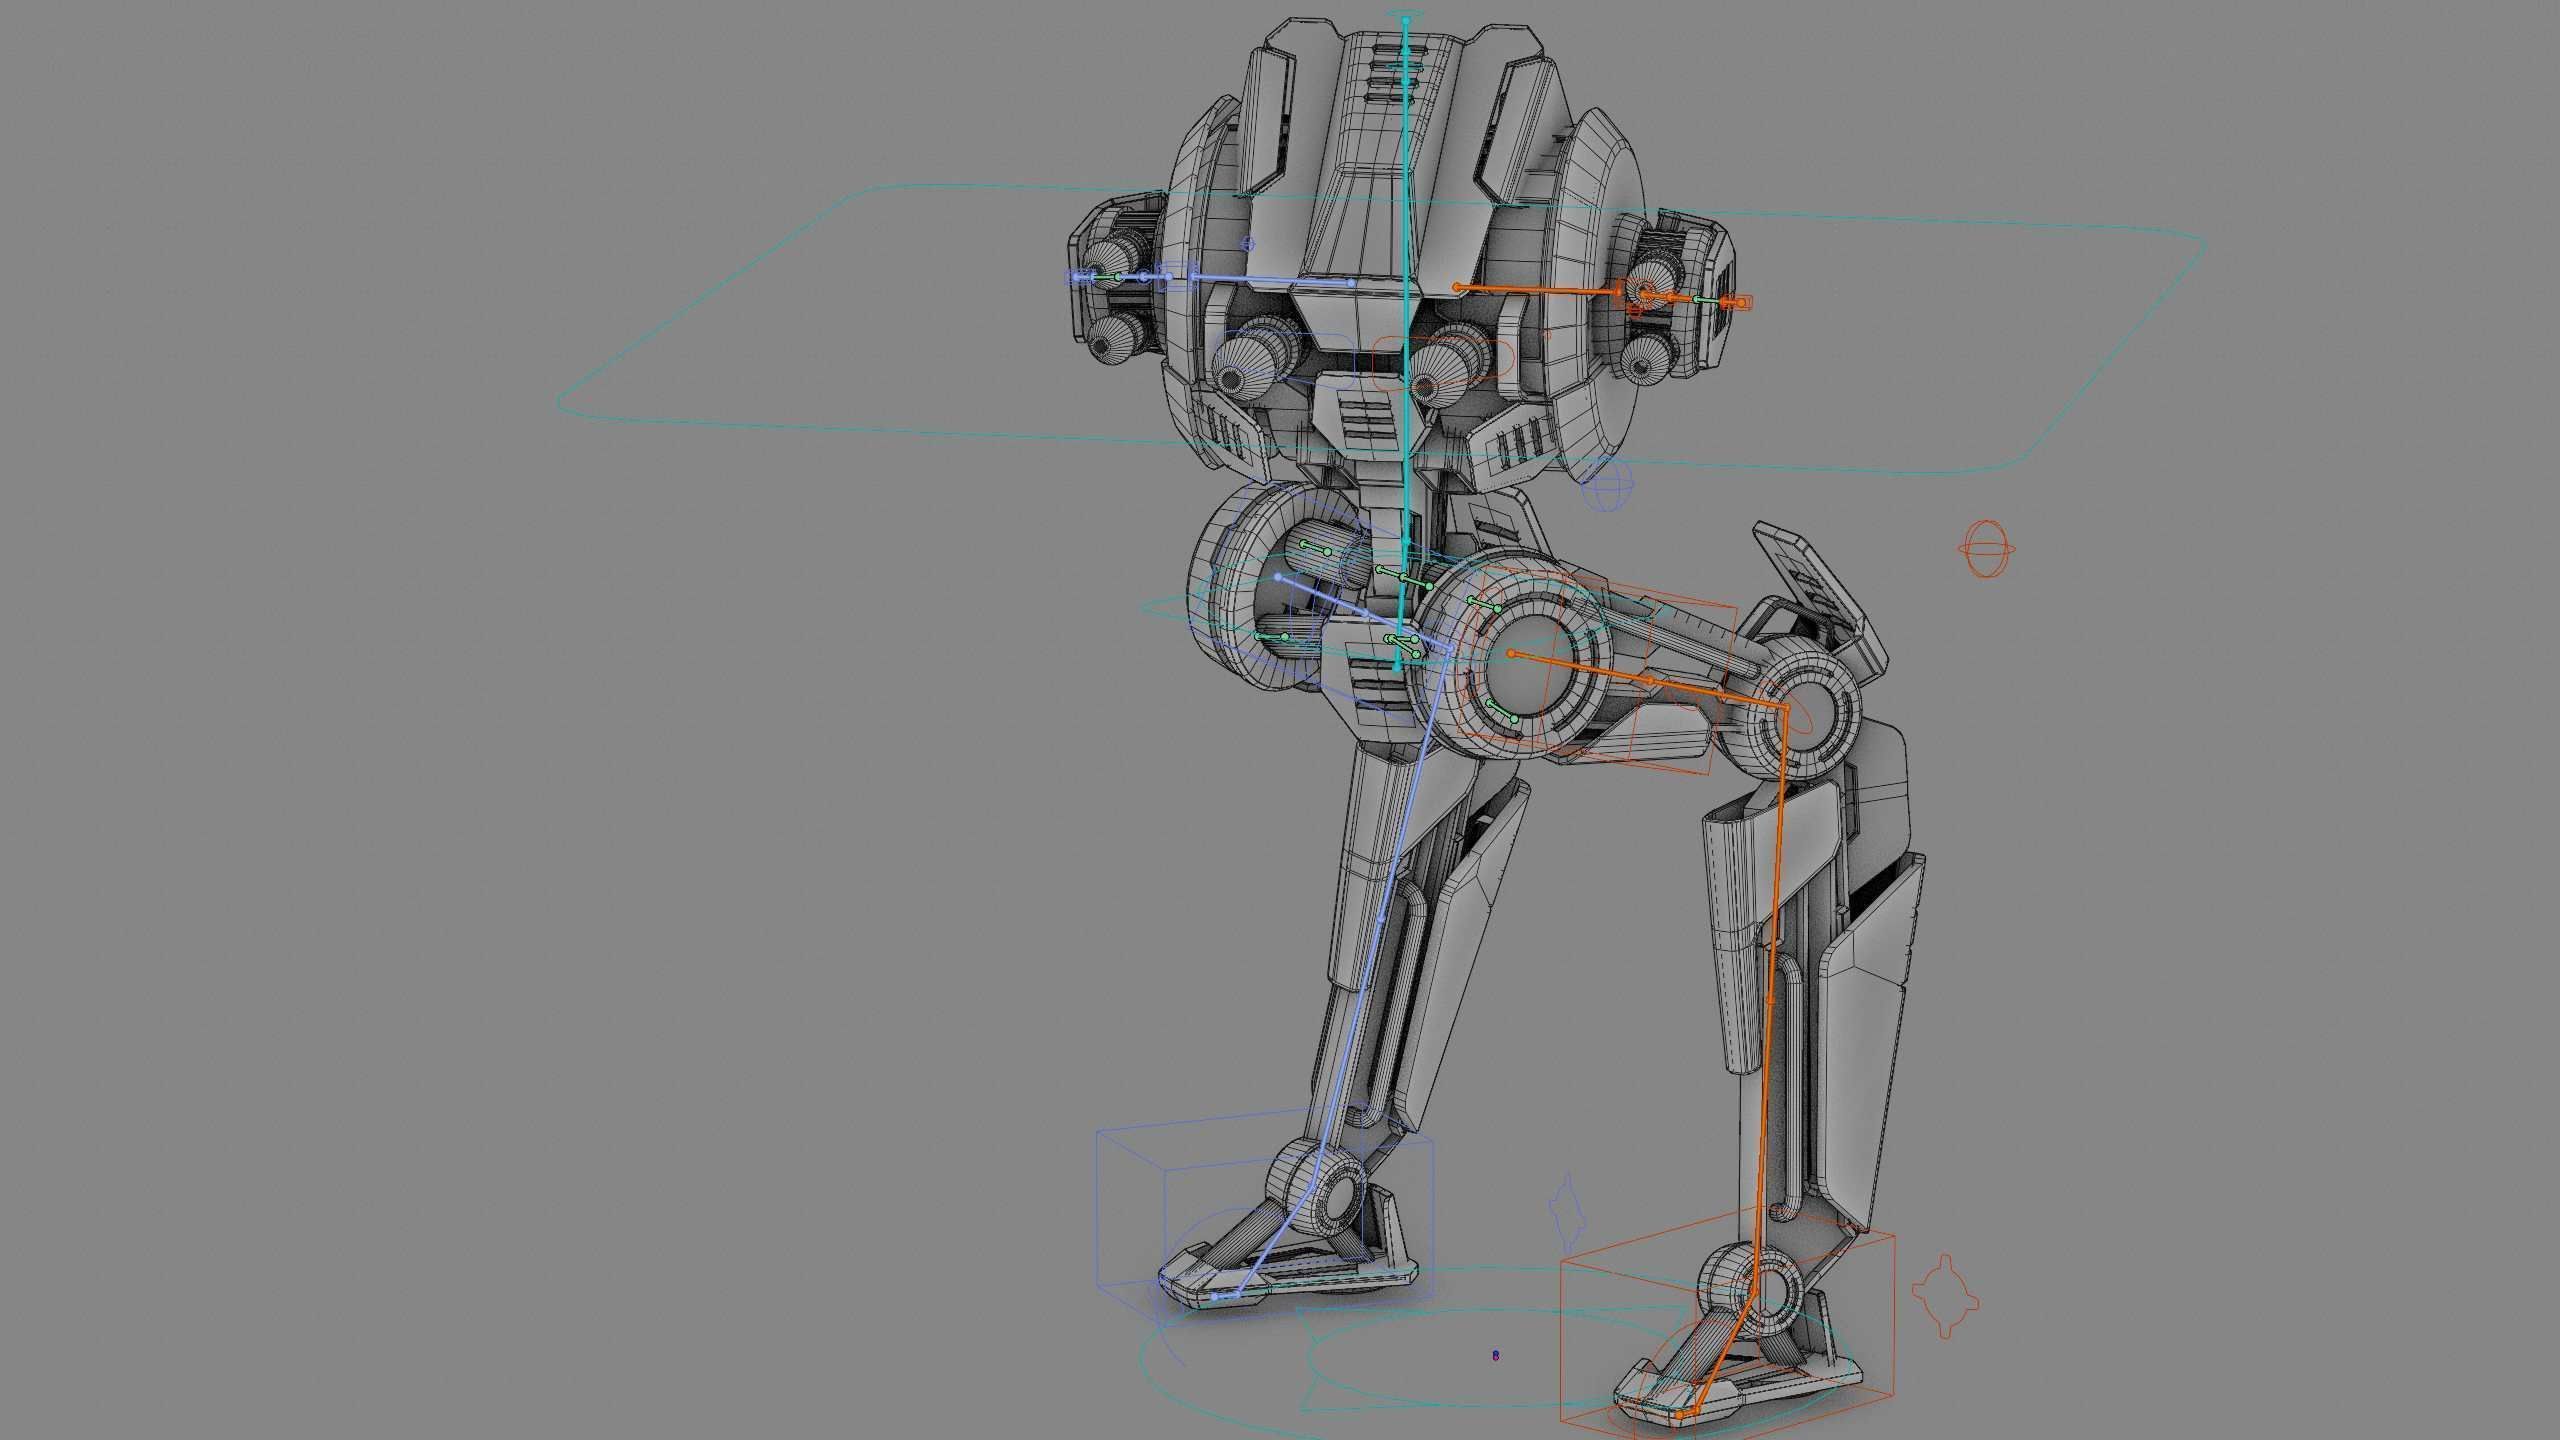
Task: Select the orange box control around the foot
Action: pyautogui.click(x=1728, y=1325)
